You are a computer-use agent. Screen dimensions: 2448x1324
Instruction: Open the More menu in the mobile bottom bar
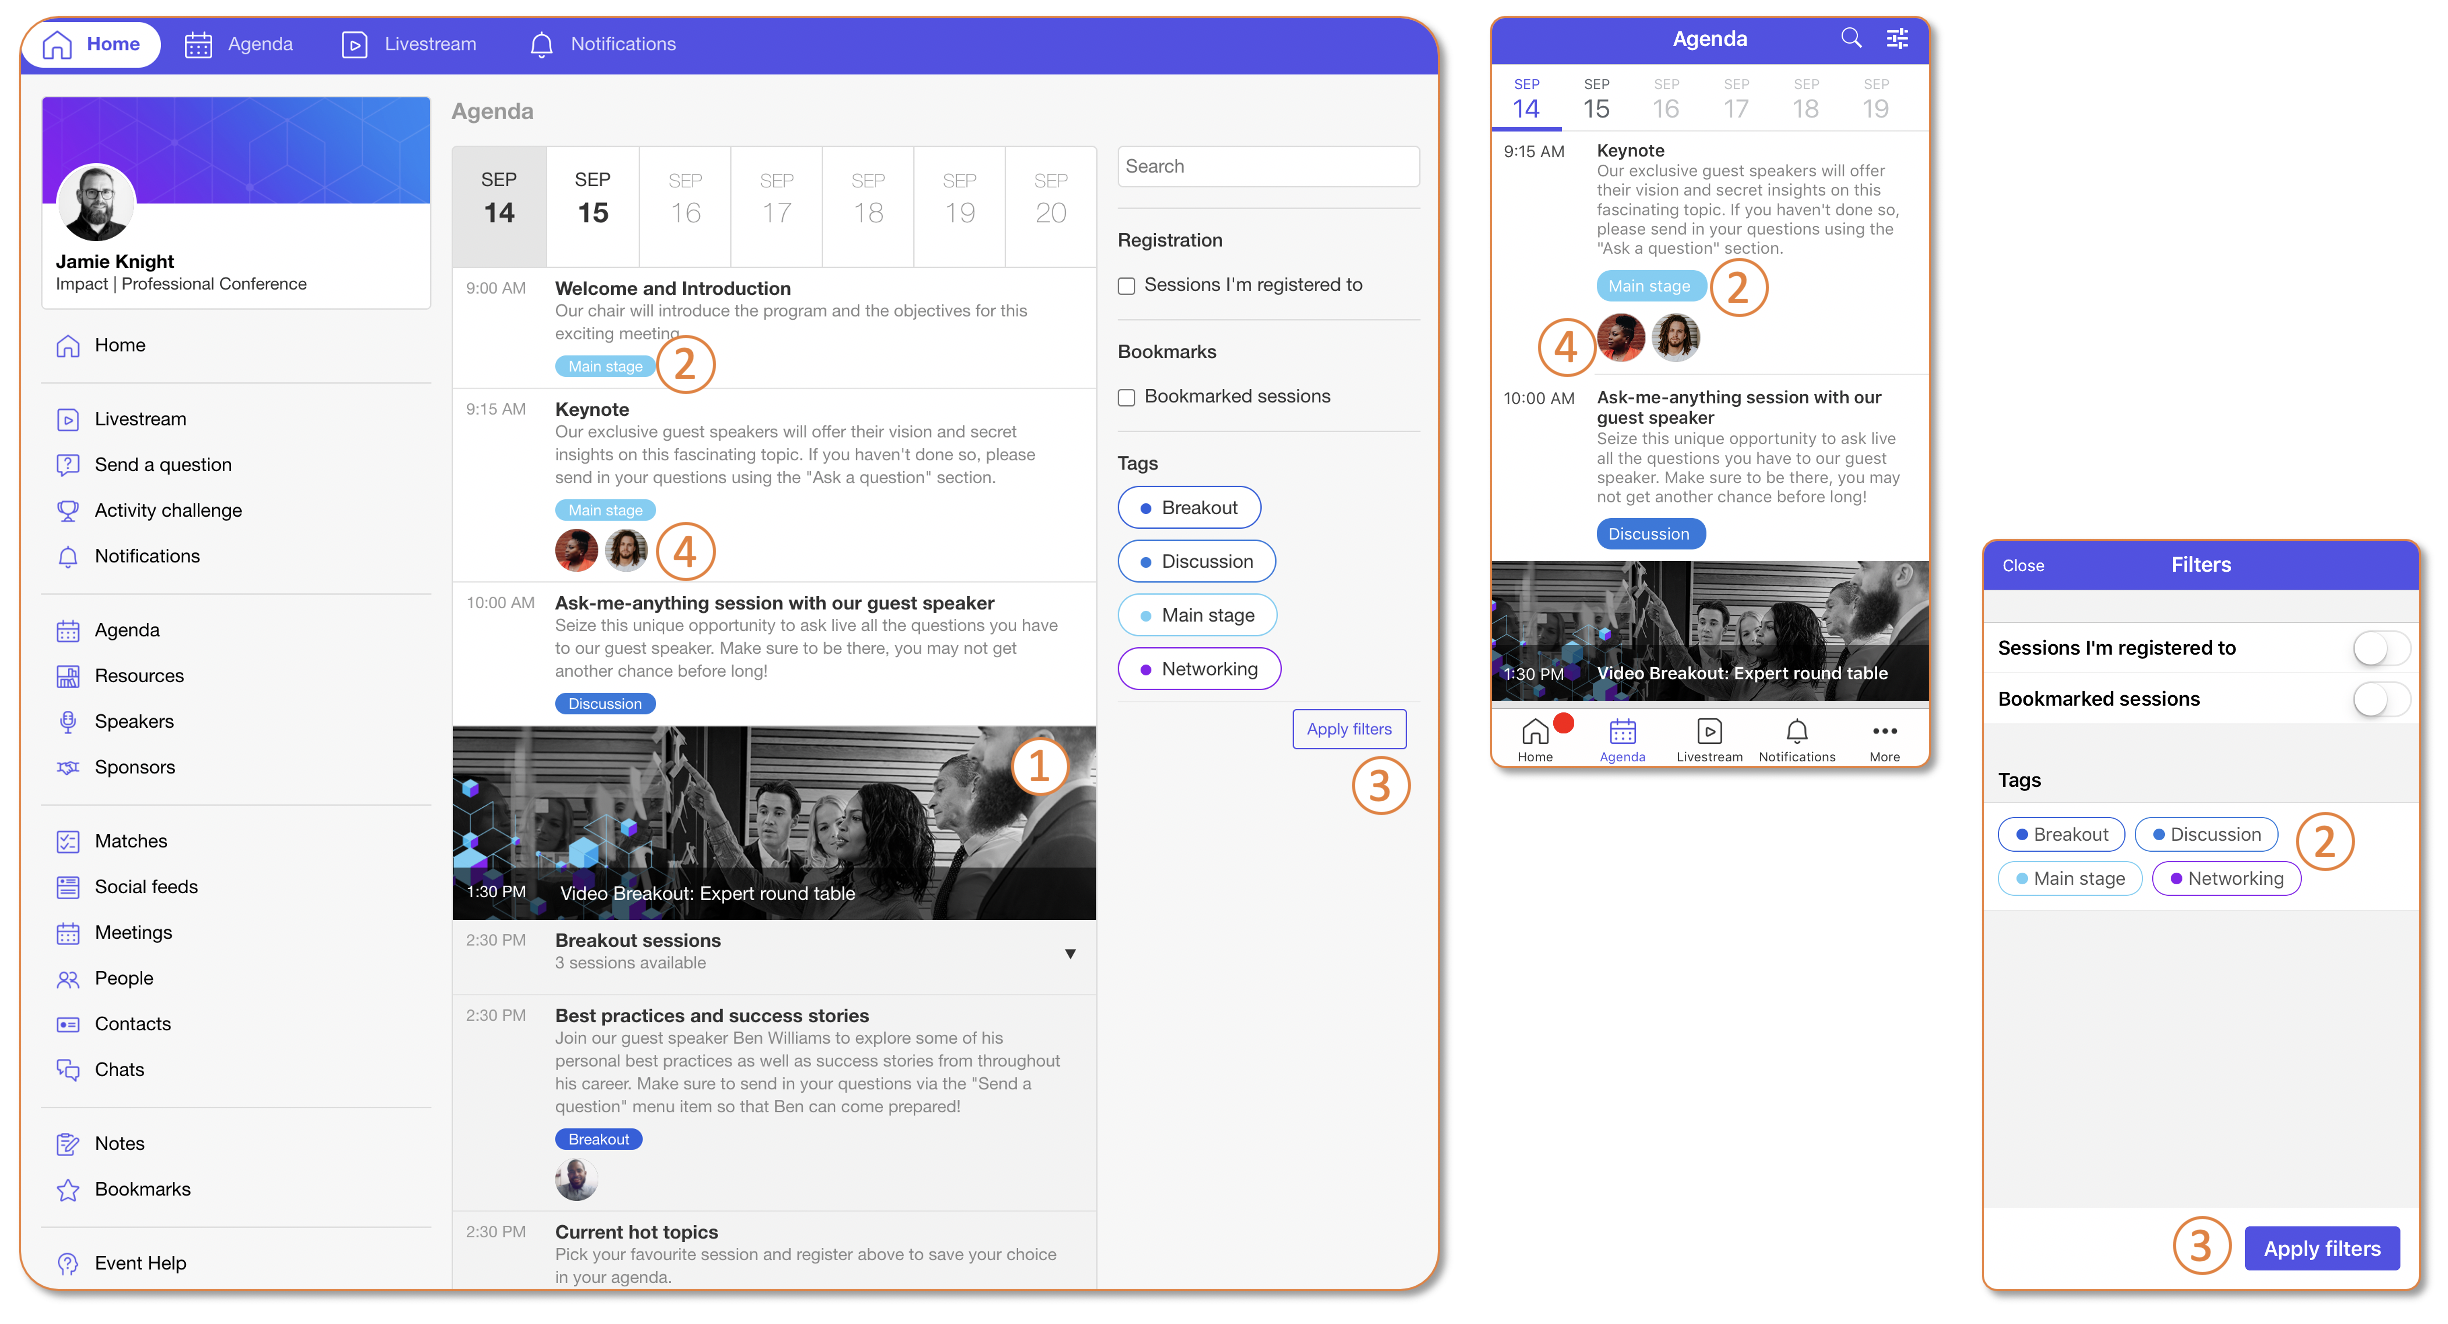[x=1884, y=738]
